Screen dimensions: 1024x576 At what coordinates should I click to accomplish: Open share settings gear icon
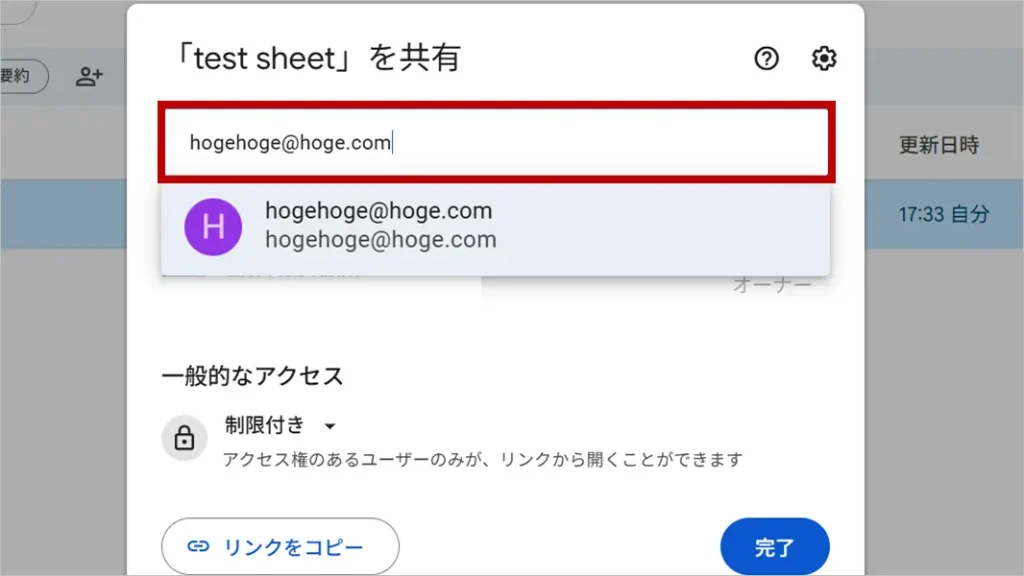coord(823,59)
